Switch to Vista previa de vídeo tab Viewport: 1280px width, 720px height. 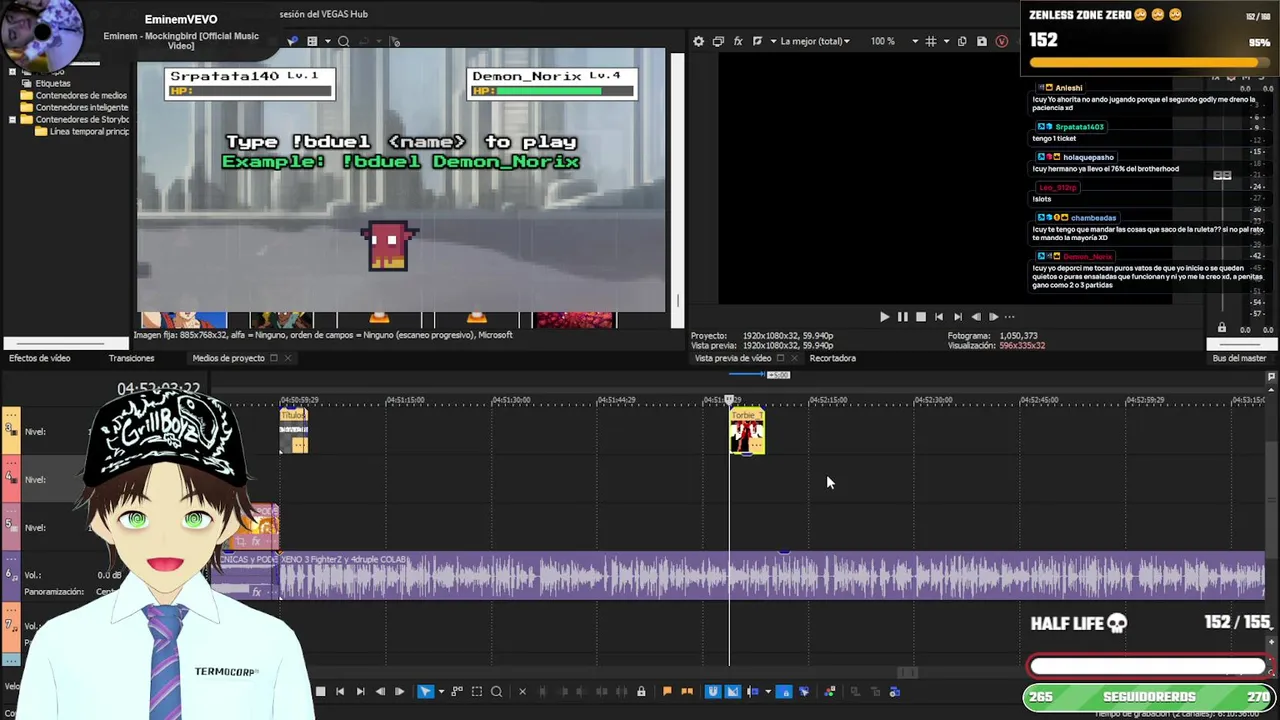pyautogui.click(x=733, y=358)
